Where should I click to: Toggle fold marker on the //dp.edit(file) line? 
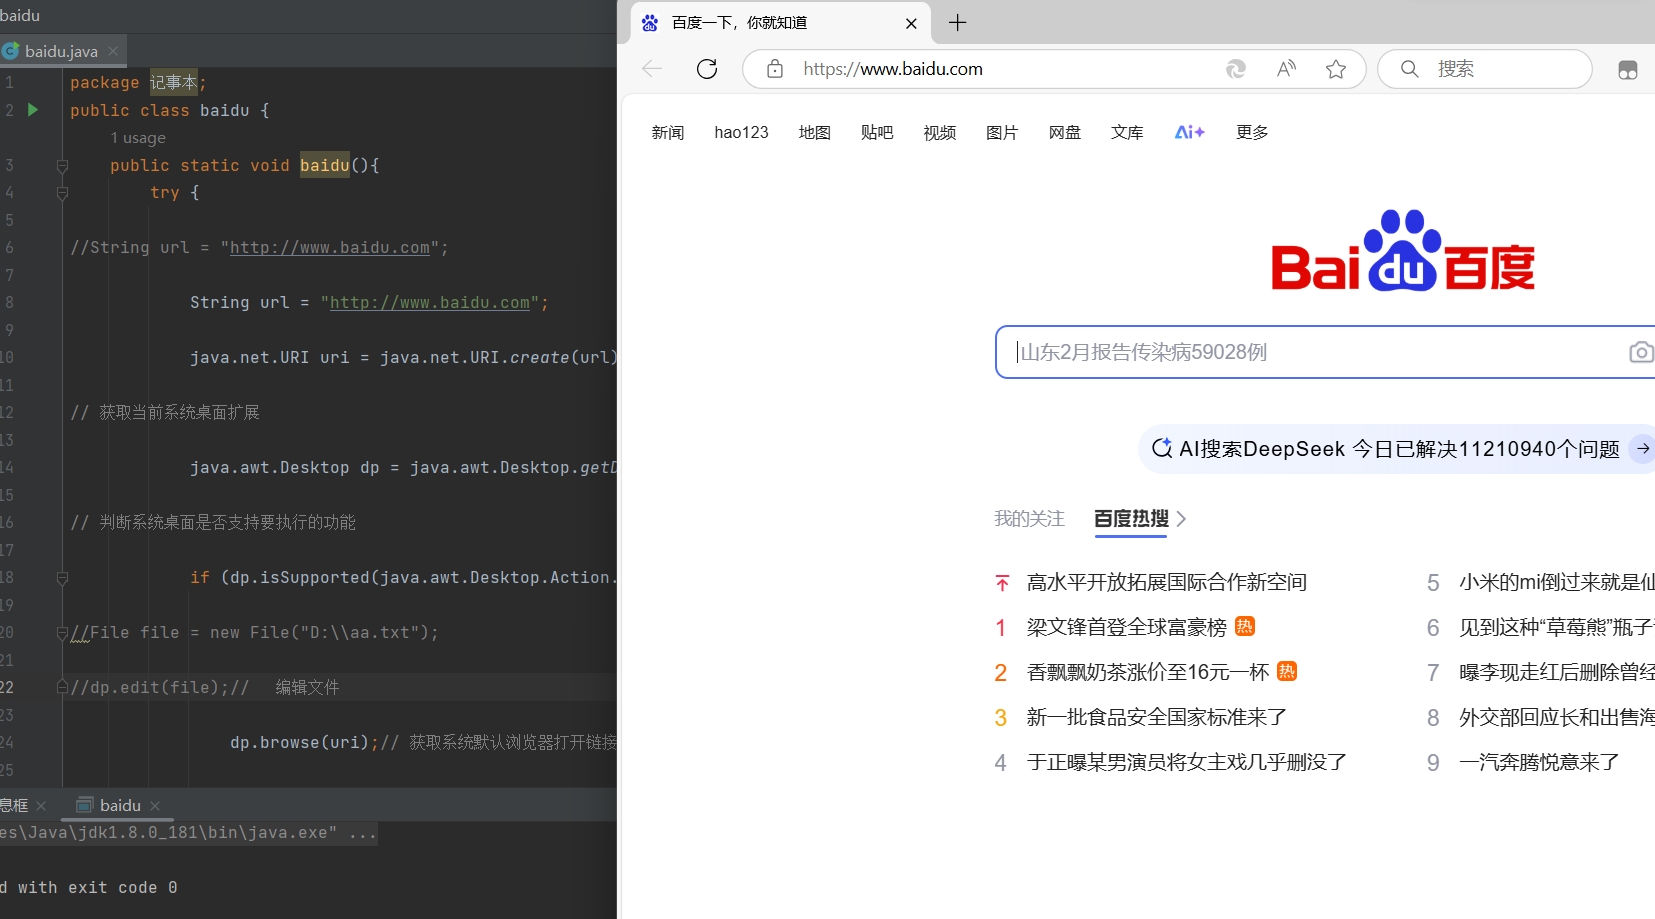click(x=62, y=687)
